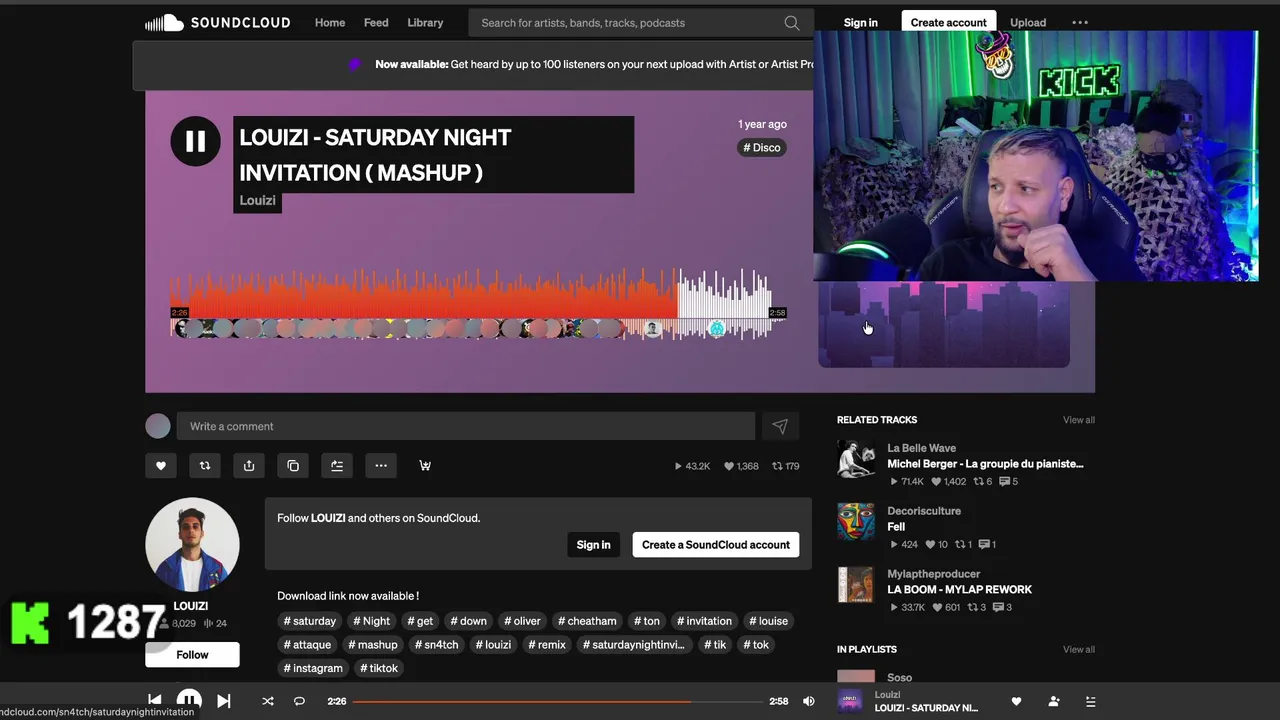1280x720 pixels.
Task: Open the LOUIZI profile avatar
Action: click(192, 545)
